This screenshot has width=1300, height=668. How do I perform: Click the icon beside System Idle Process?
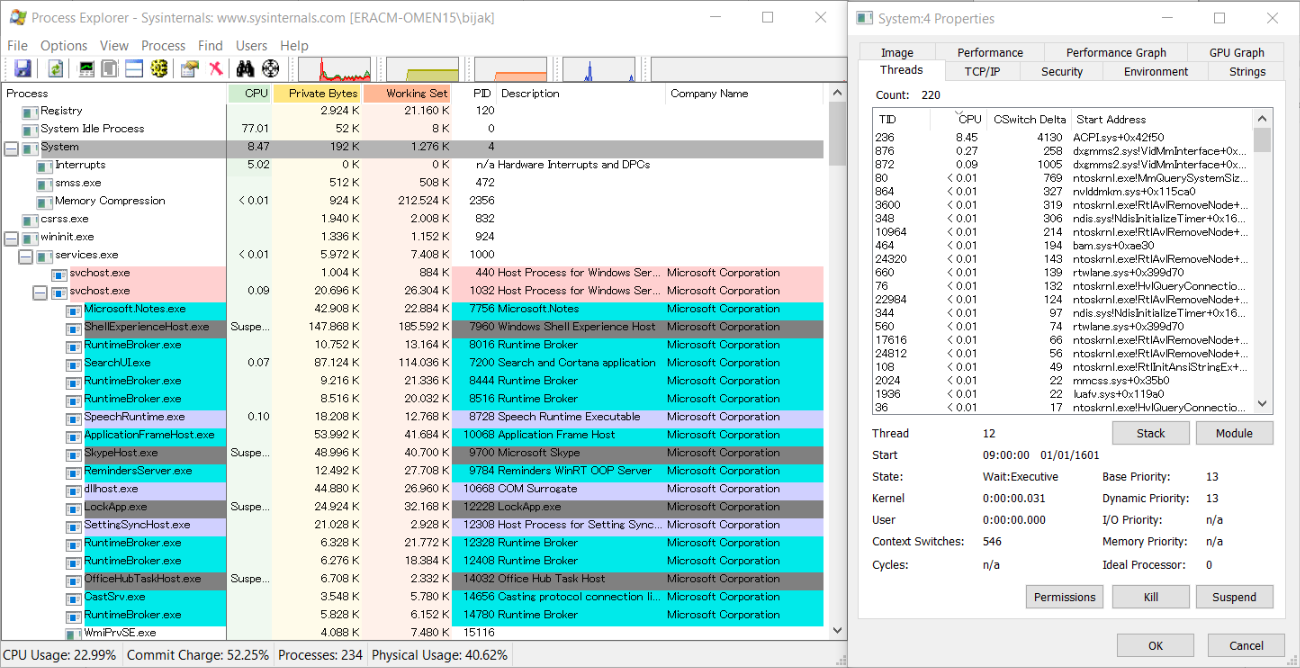[30, 129]
